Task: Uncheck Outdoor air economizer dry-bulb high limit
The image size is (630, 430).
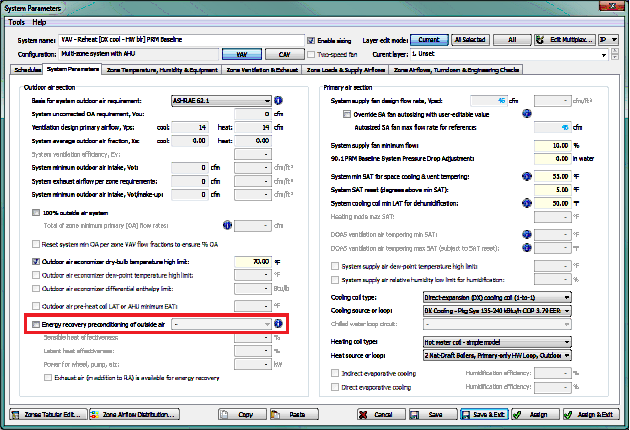Action: [37, 261]
